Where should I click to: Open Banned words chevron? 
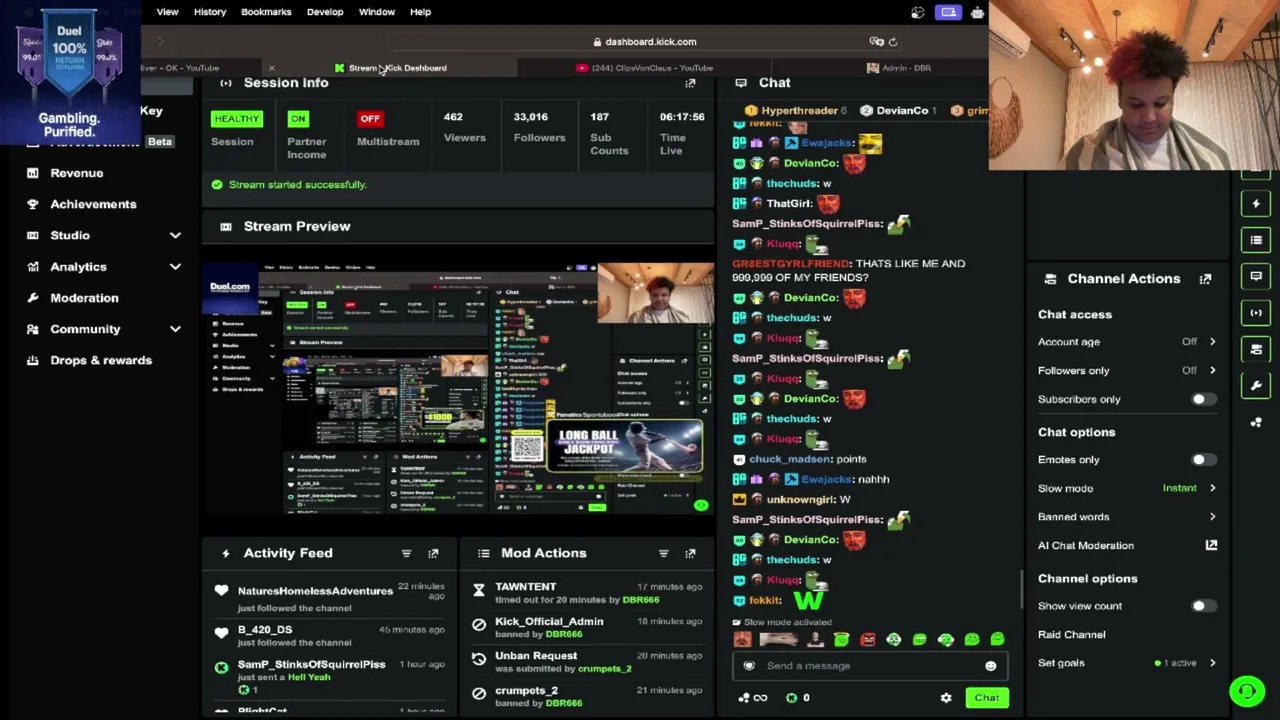pyautogui.click(x=1212, y=517)
